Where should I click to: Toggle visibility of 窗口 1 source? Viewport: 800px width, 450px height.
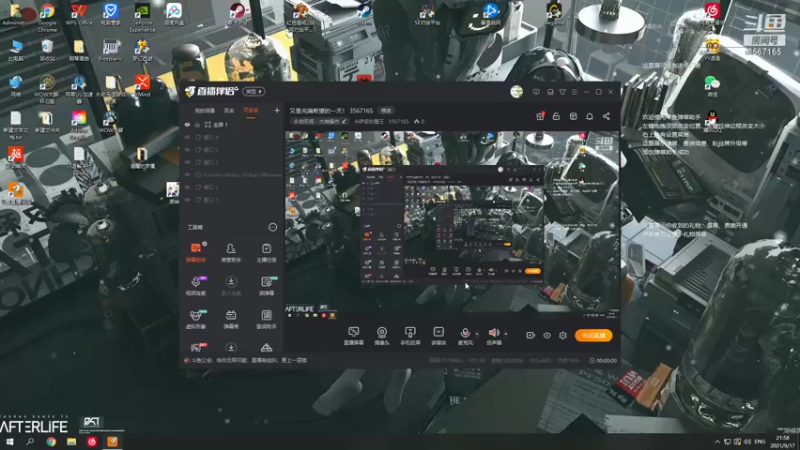(187, 199)
